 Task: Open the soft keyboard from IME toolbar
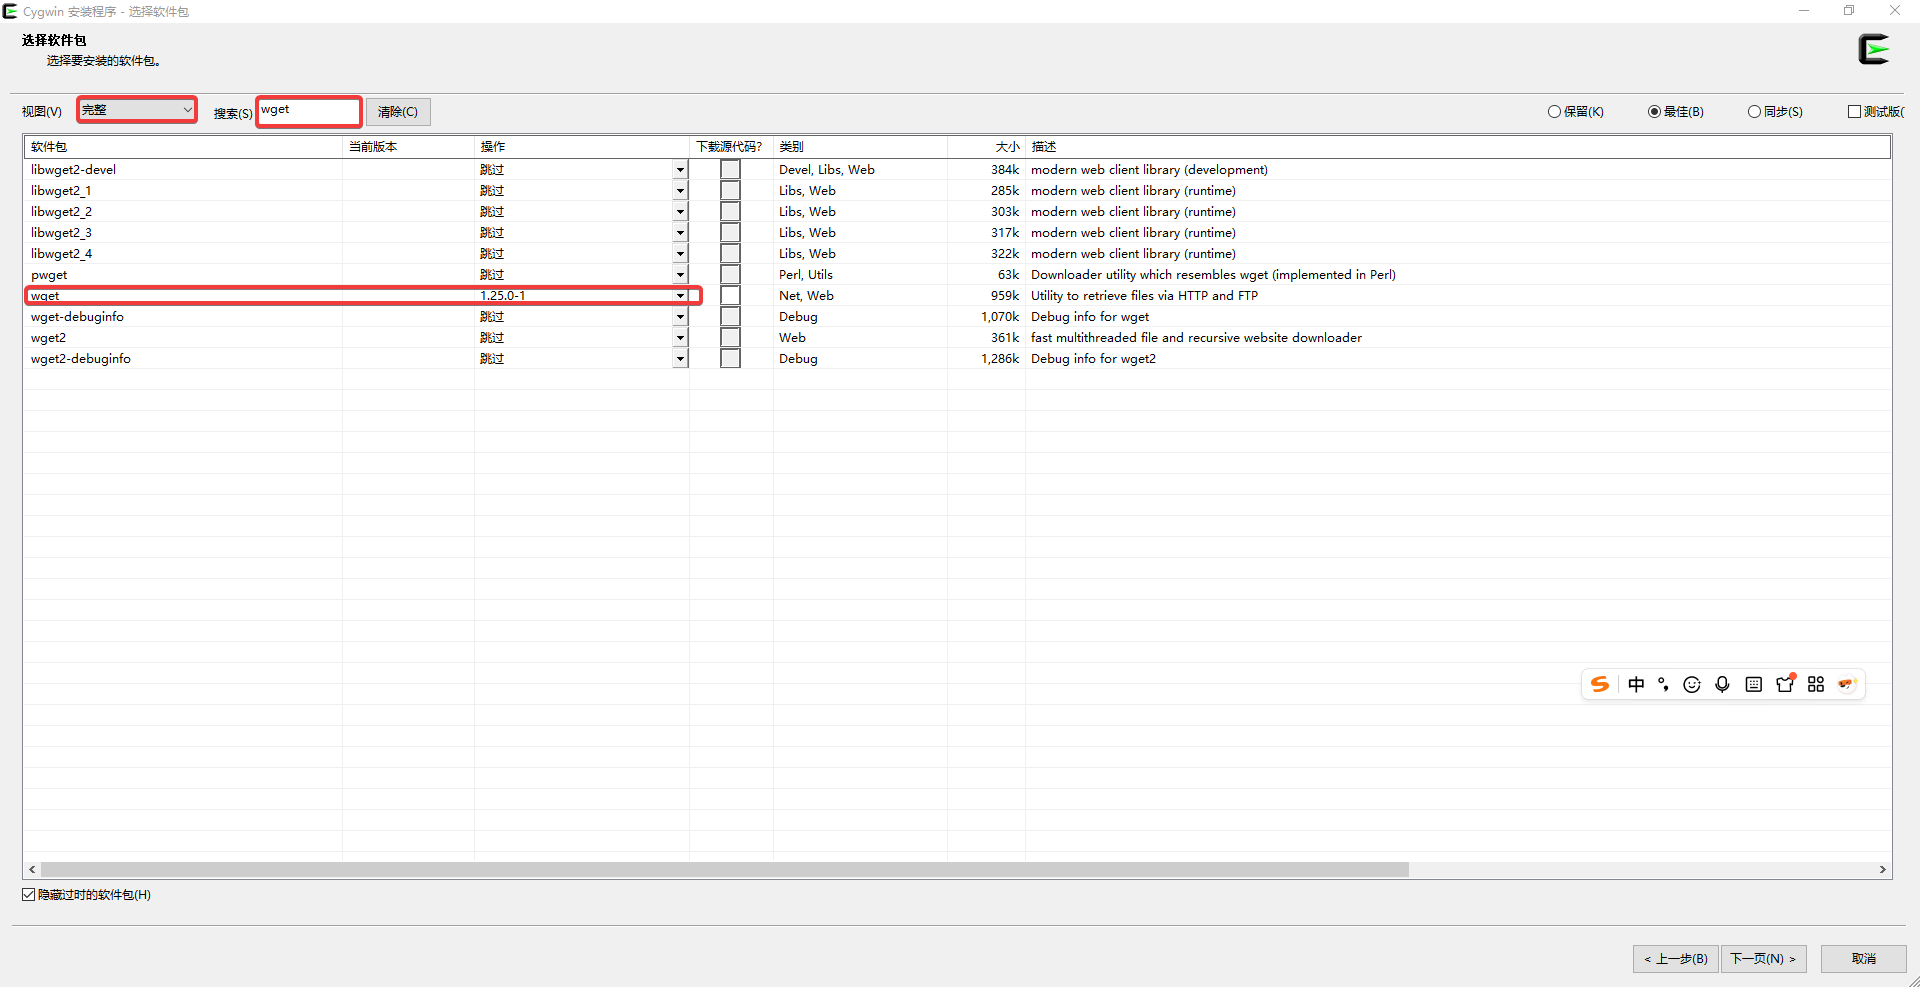pos(1753,684)
